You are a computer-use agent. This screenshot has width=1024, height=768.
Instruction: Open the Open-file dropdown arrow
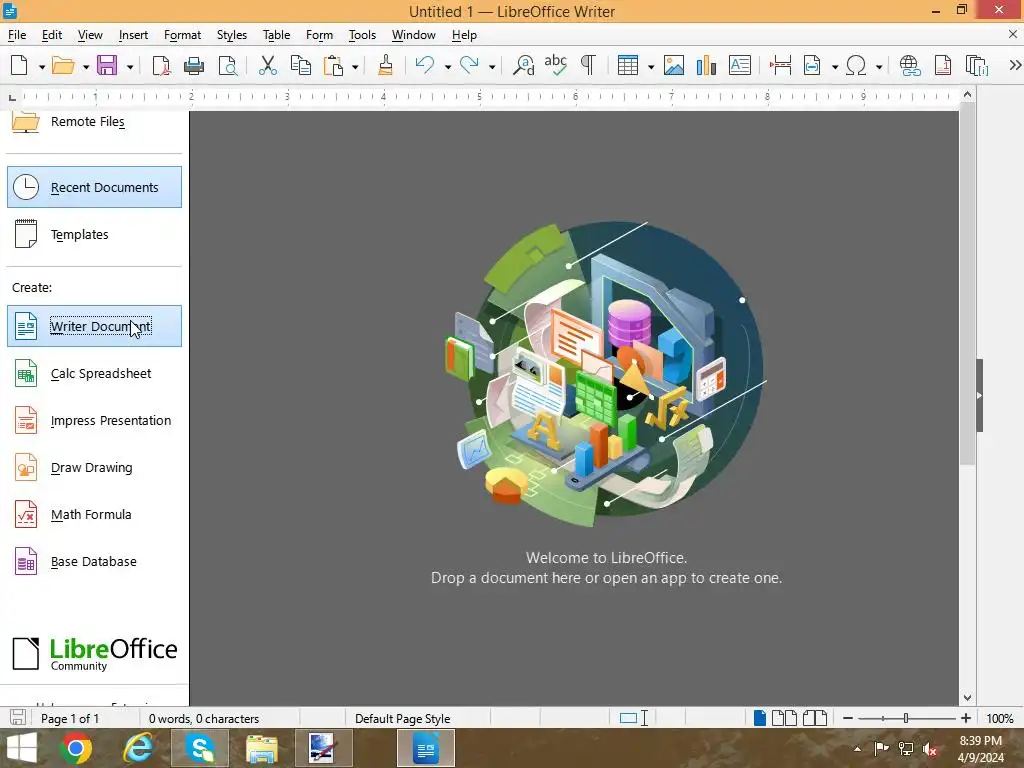click(x=86, y=67)
